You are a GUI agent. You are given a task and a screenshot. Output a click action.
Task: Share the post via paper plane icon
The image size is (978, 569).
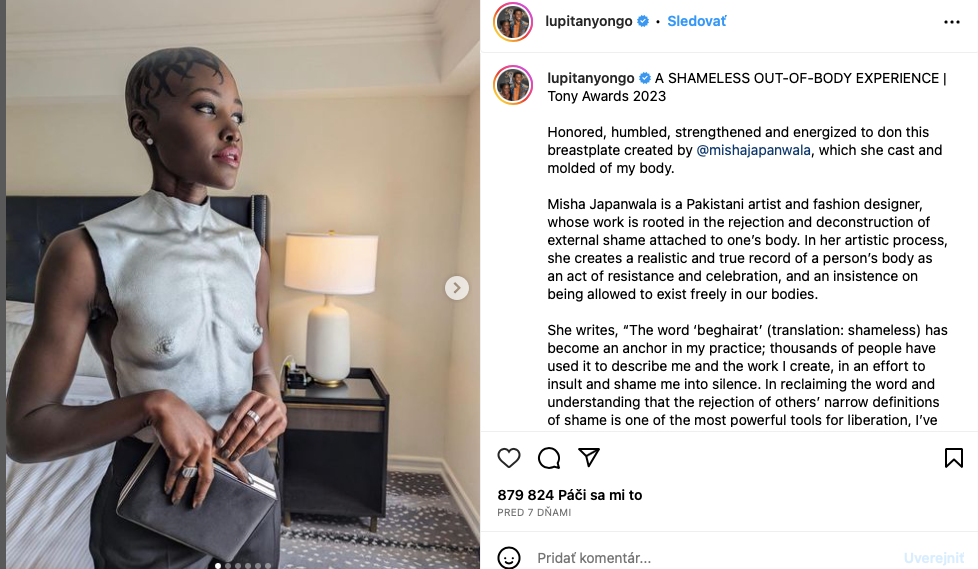click(589, 457)
